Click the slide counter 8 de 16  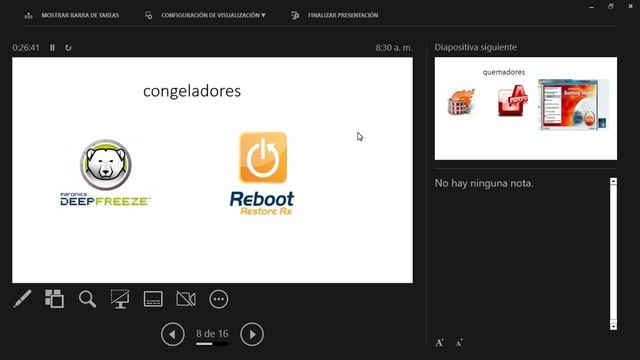click(212, 333)
